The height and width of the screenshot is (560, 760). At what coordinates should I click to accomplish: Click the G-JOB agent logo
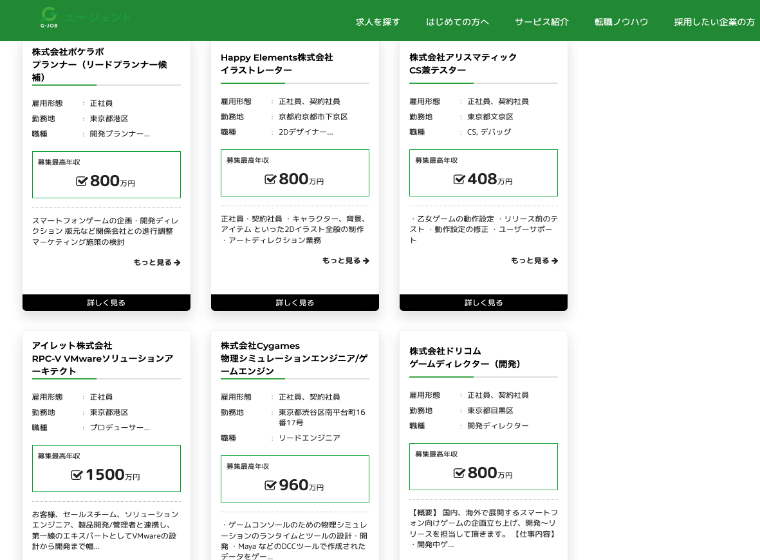[x=85, y=18]
